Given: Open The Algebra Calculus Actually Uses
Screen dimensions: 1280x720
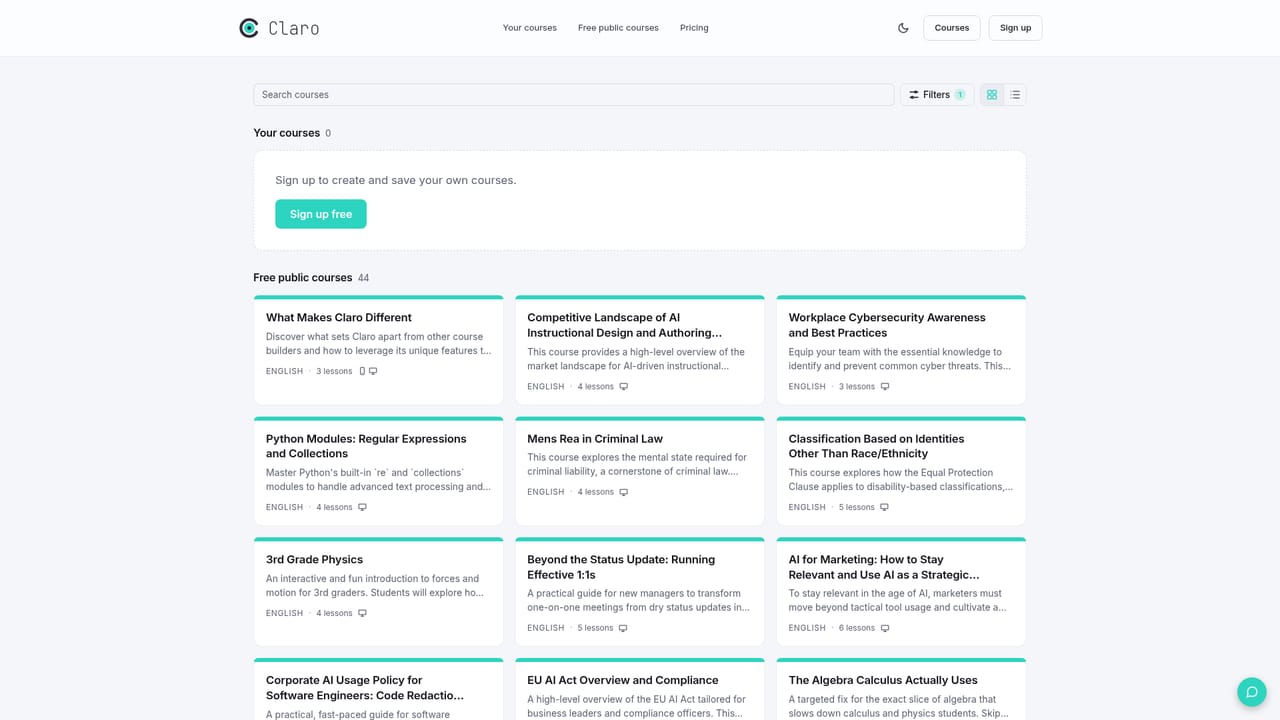Looking at the screenshot, I should click(883, 681).
